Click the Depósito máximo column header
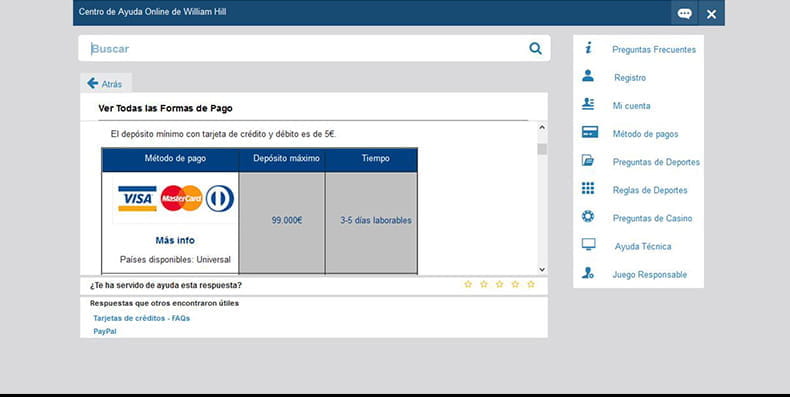This screenshot has width=790, height=397. [x=282, y=160]
